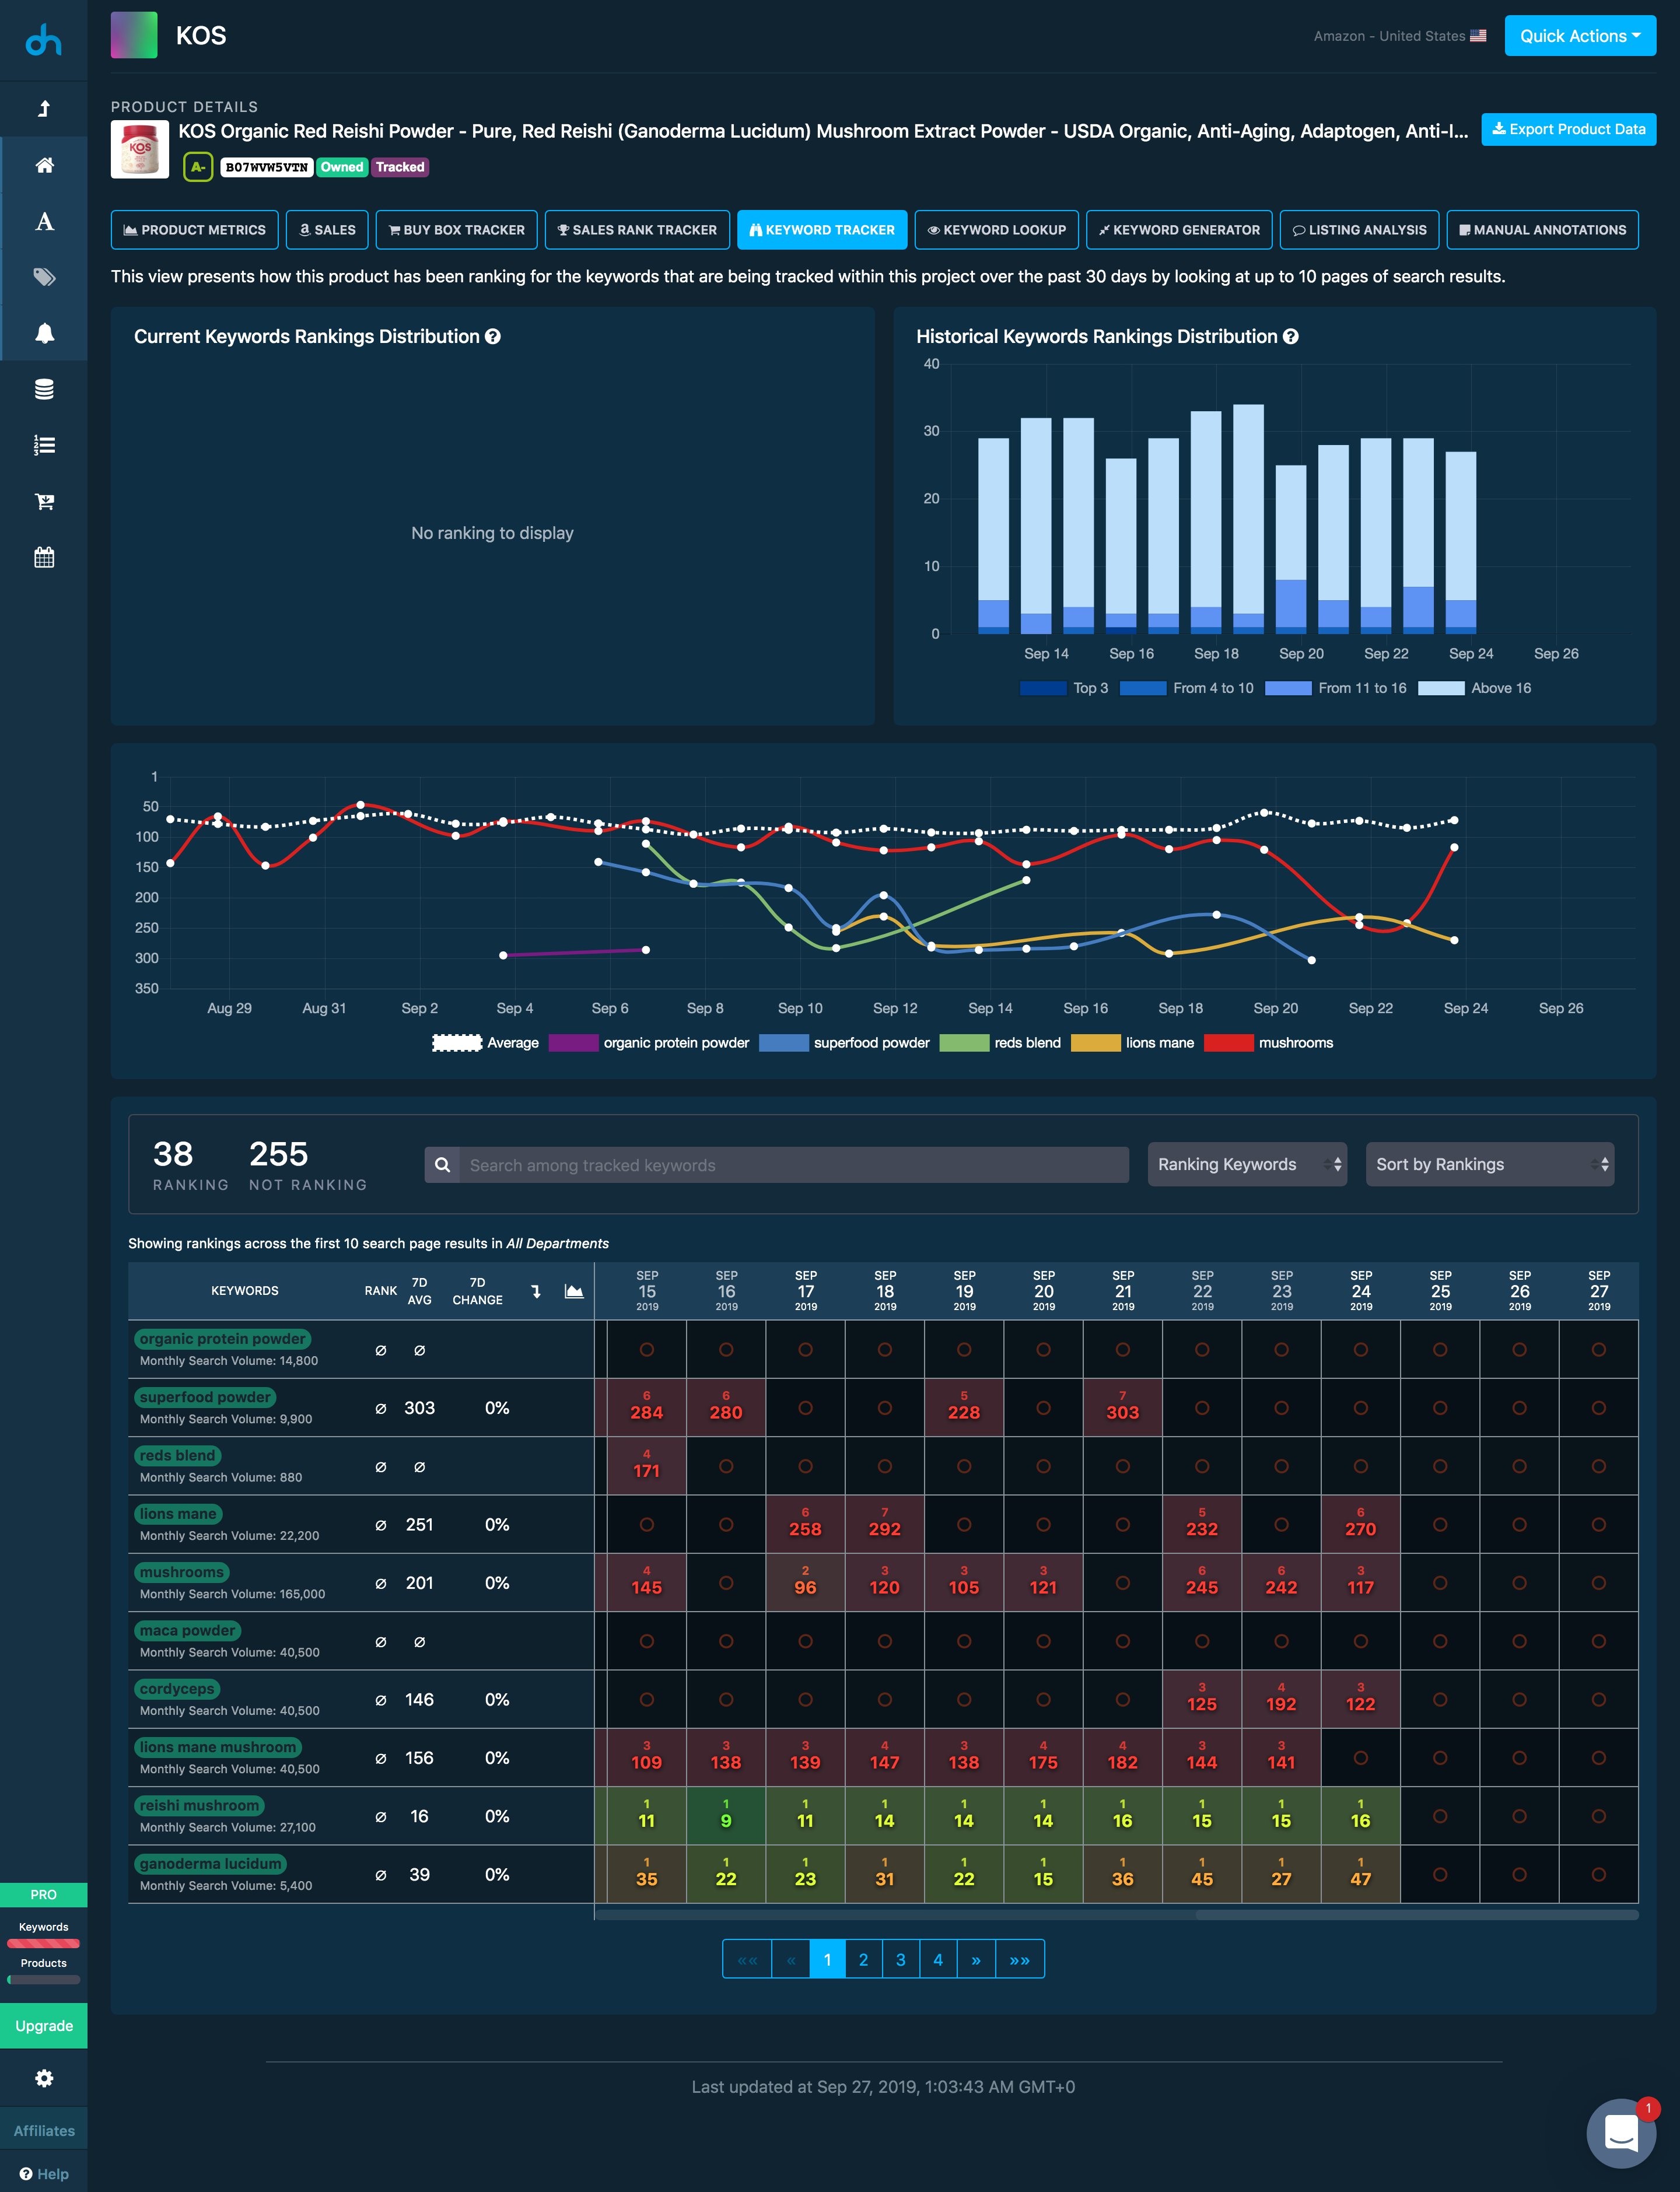Toggle From 4 to 10 legend series

coord(1187,688)
